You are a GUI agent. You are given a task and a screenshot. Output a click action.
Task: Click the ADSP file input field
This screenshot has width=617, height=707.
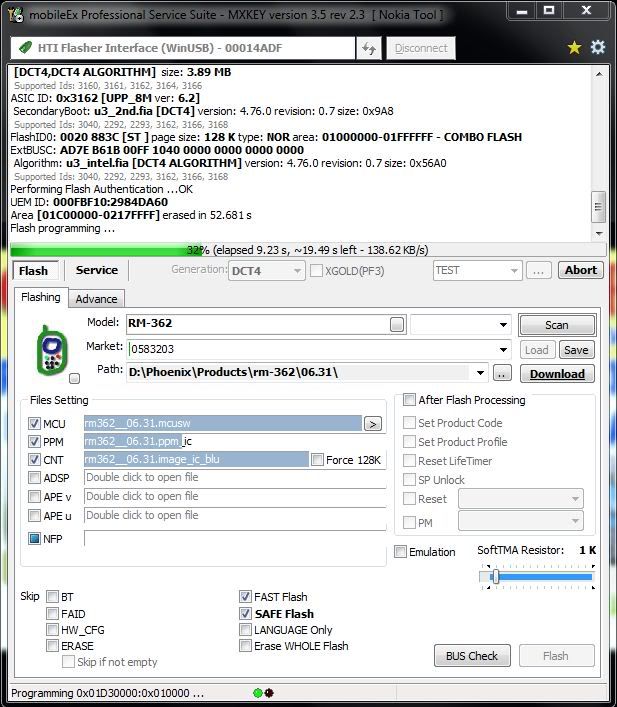point(235,478)
